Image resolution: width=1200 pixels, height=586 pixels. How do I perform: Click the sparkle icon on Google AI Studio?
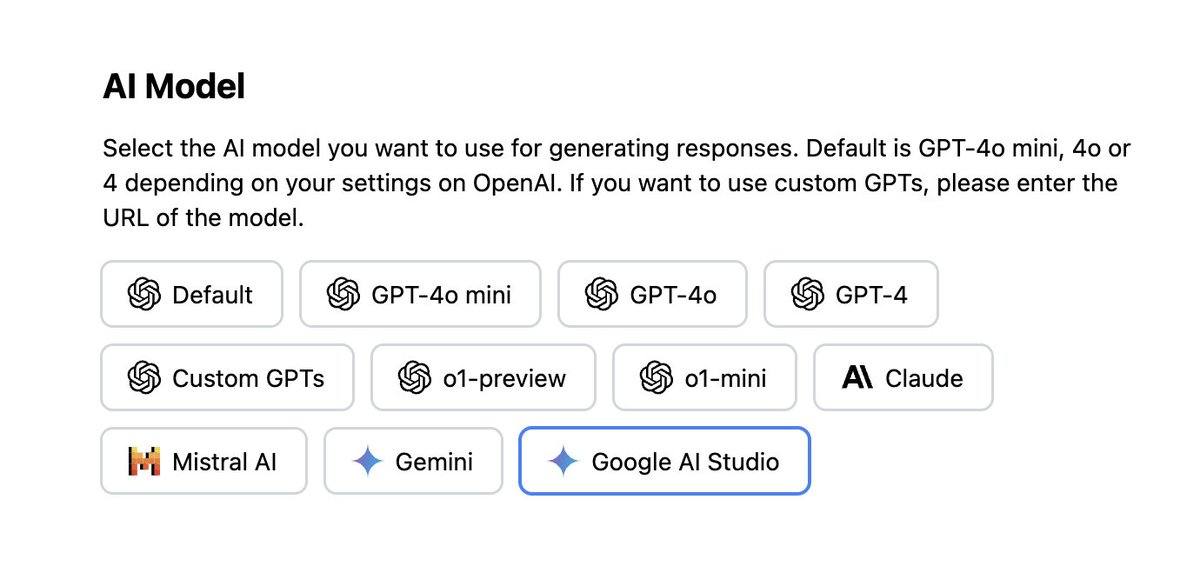click(x=563, y=461)
